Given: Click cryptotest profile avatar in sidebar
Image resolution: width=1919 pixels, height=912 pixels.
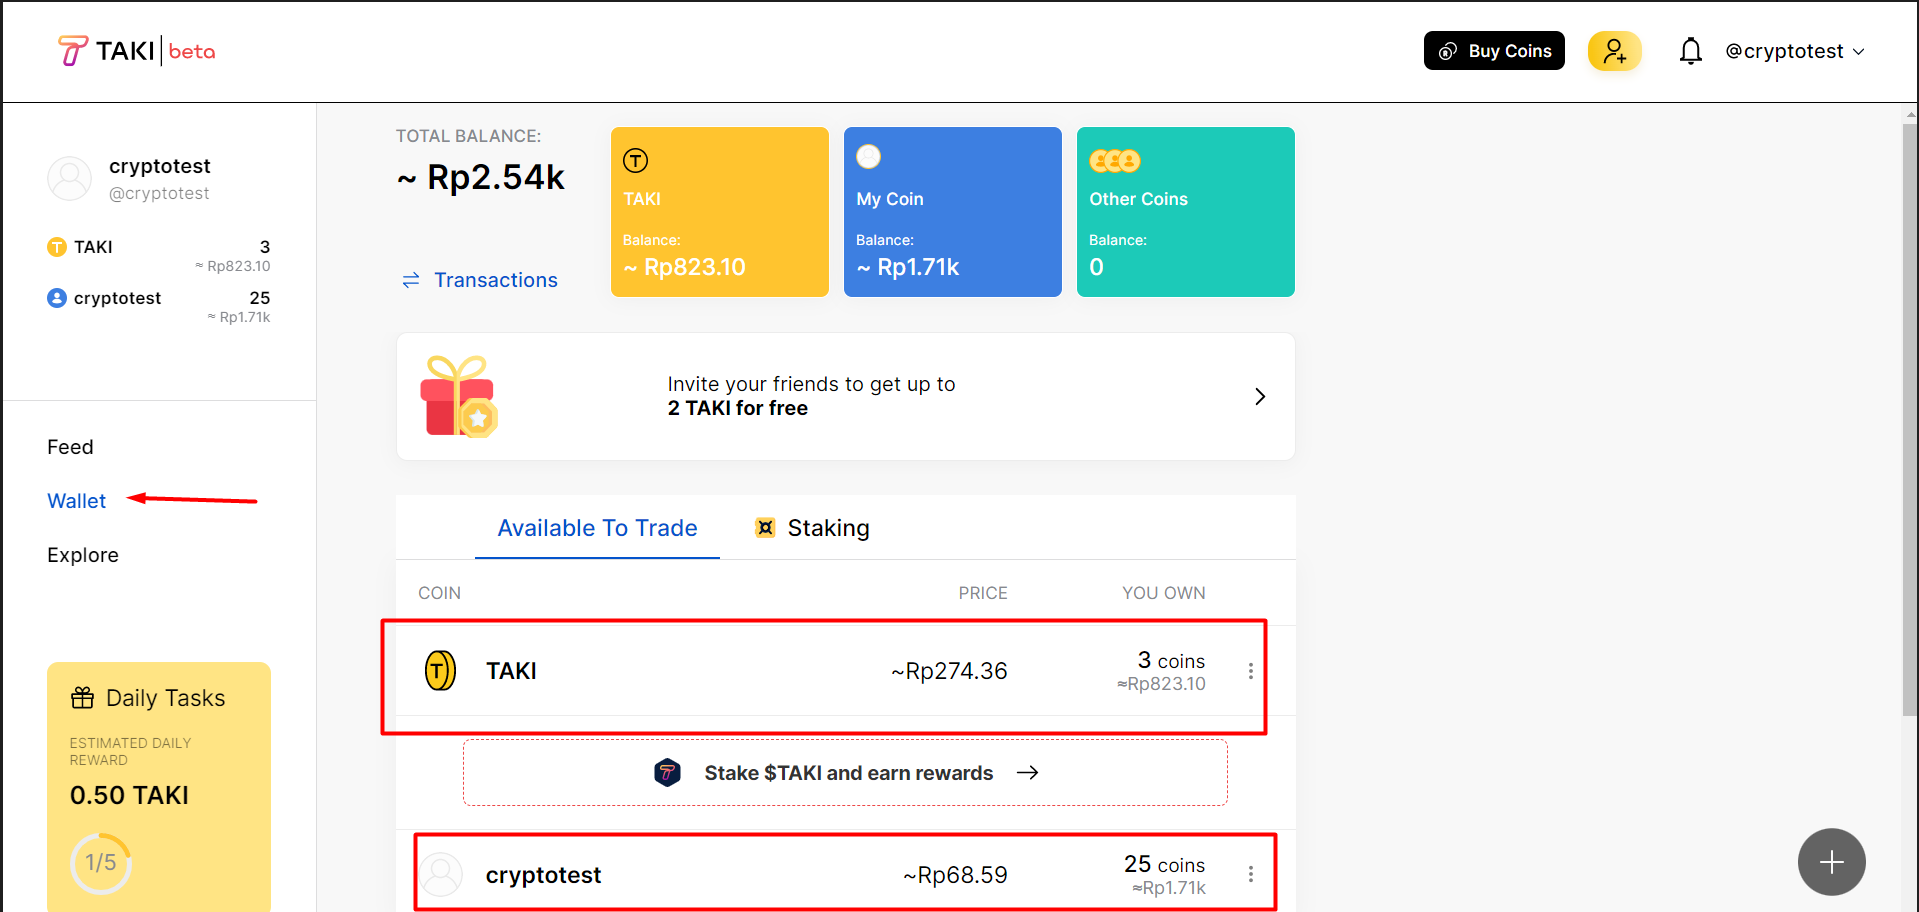Looking at the screenshot, I should (x=70, y=178).
